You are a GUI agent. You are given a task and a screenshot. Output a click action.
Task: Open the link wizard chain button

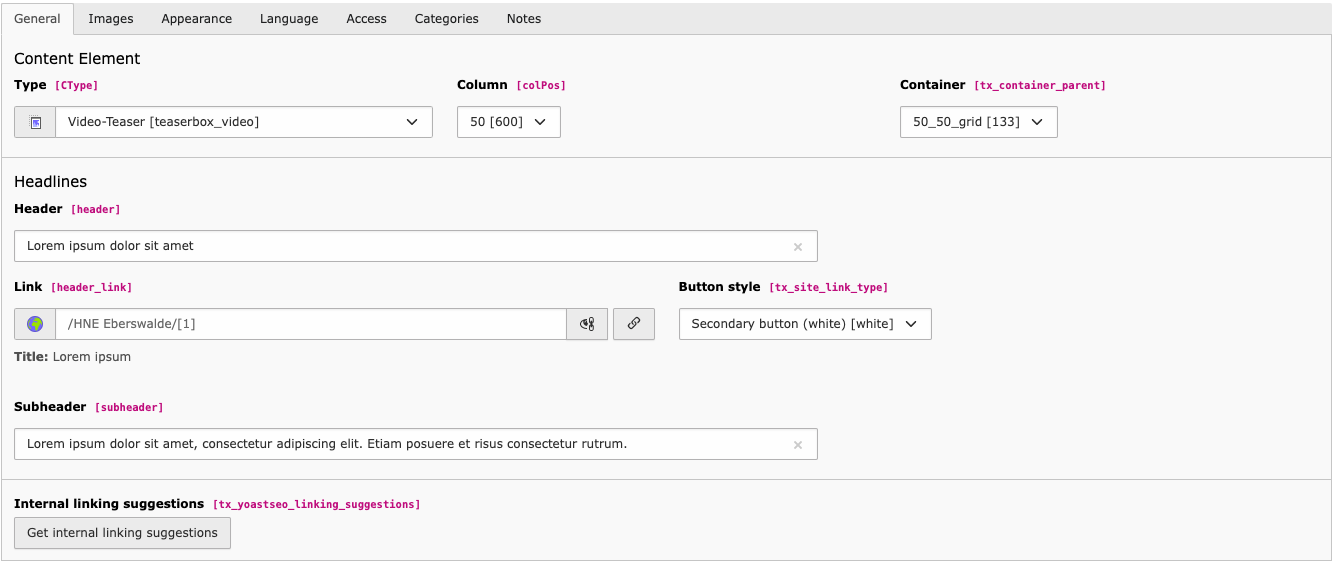pos(633,324)
